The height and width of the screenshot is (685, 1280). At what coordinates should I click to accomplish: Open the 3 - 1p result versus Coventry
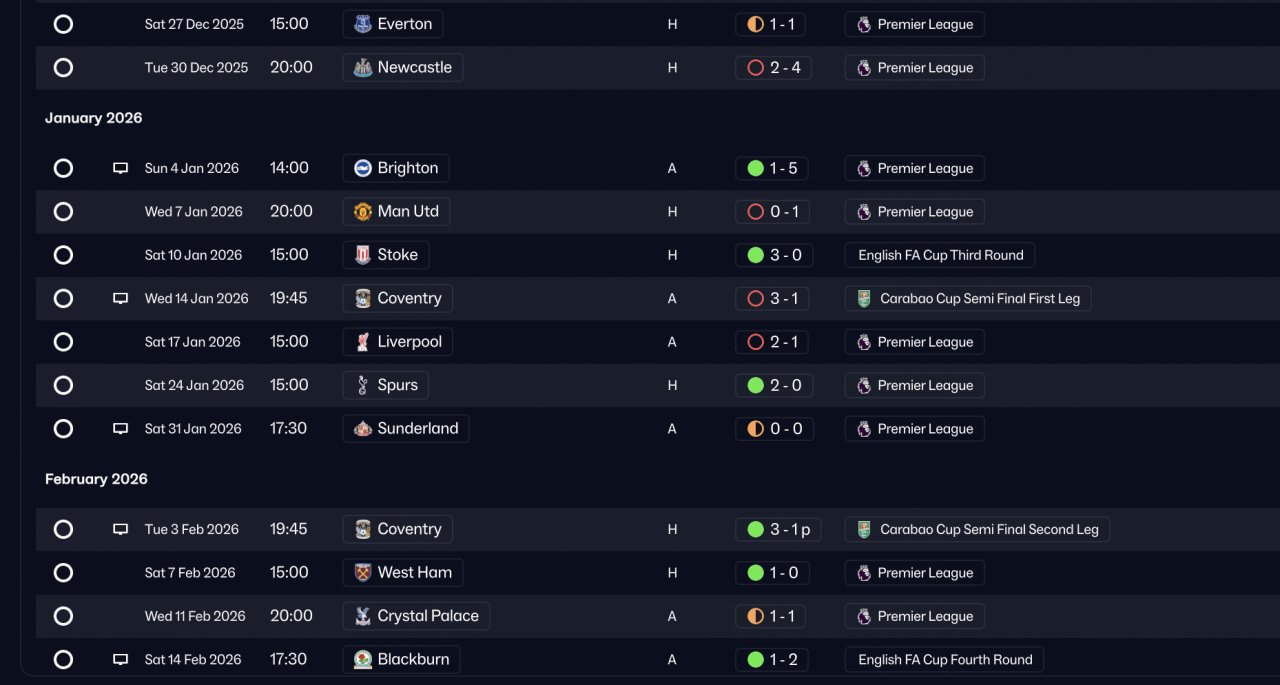(778, 529)
